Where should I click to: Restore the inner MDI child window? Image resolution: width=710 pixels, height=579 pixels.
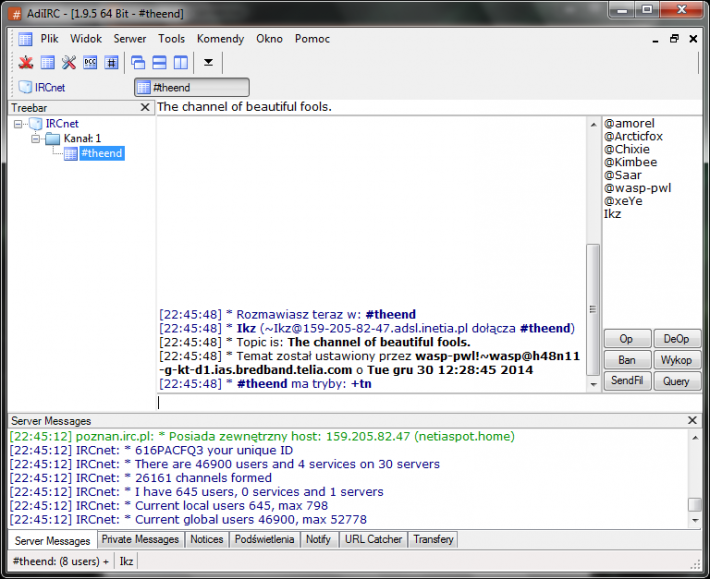674,39
